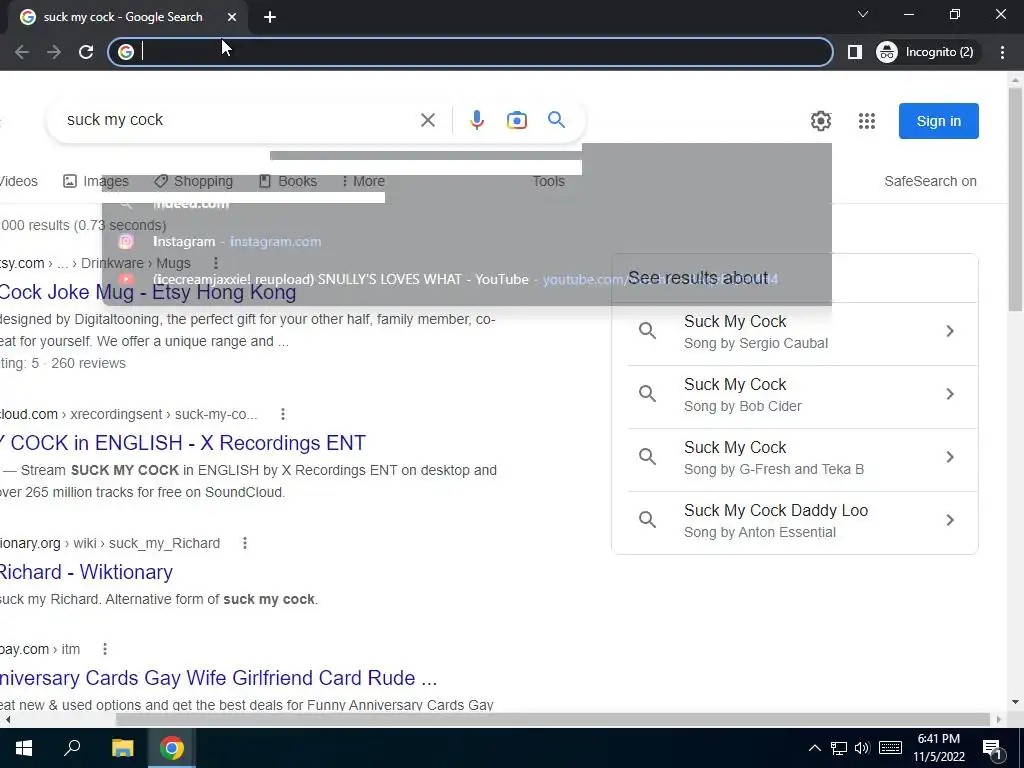Click the horizontal page scrollbar
1024x768 pixels.
[552, 720]
